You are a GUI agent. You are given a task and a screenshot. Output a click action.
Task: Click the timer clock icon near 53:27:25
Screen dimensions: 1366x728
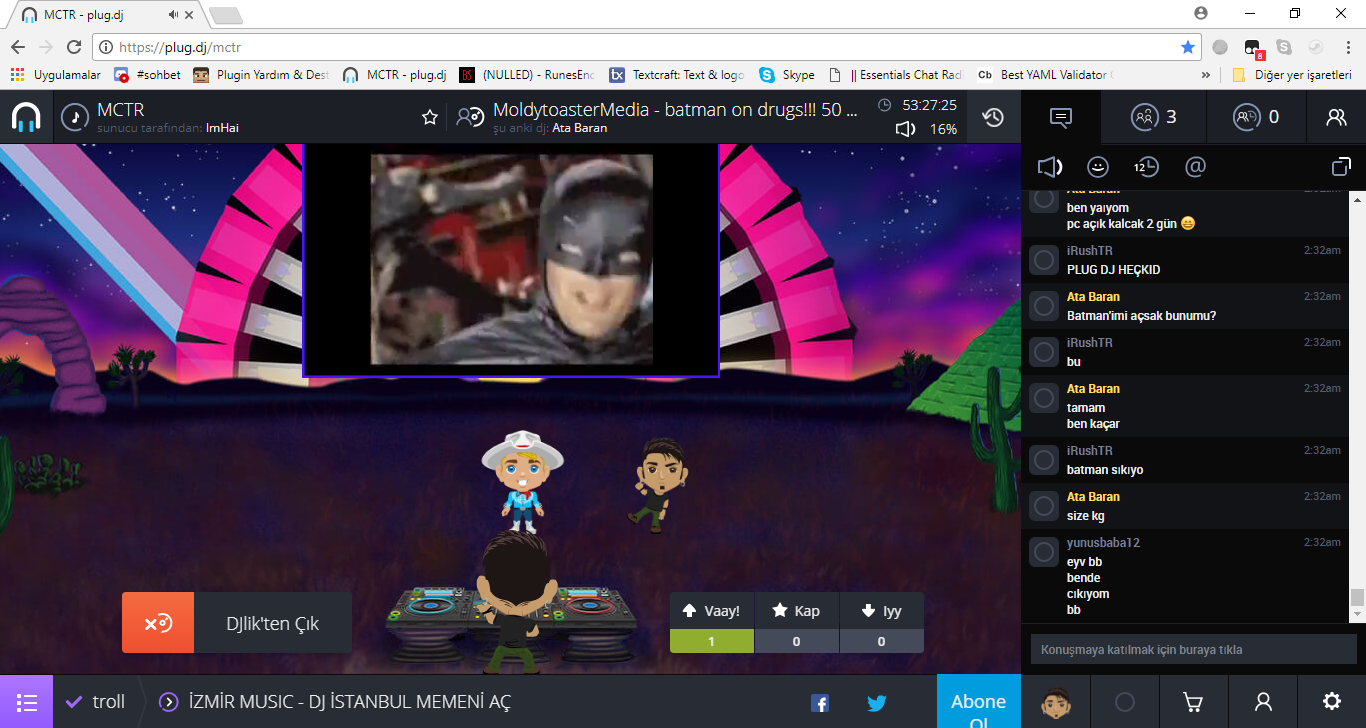[x=884, y=105]
